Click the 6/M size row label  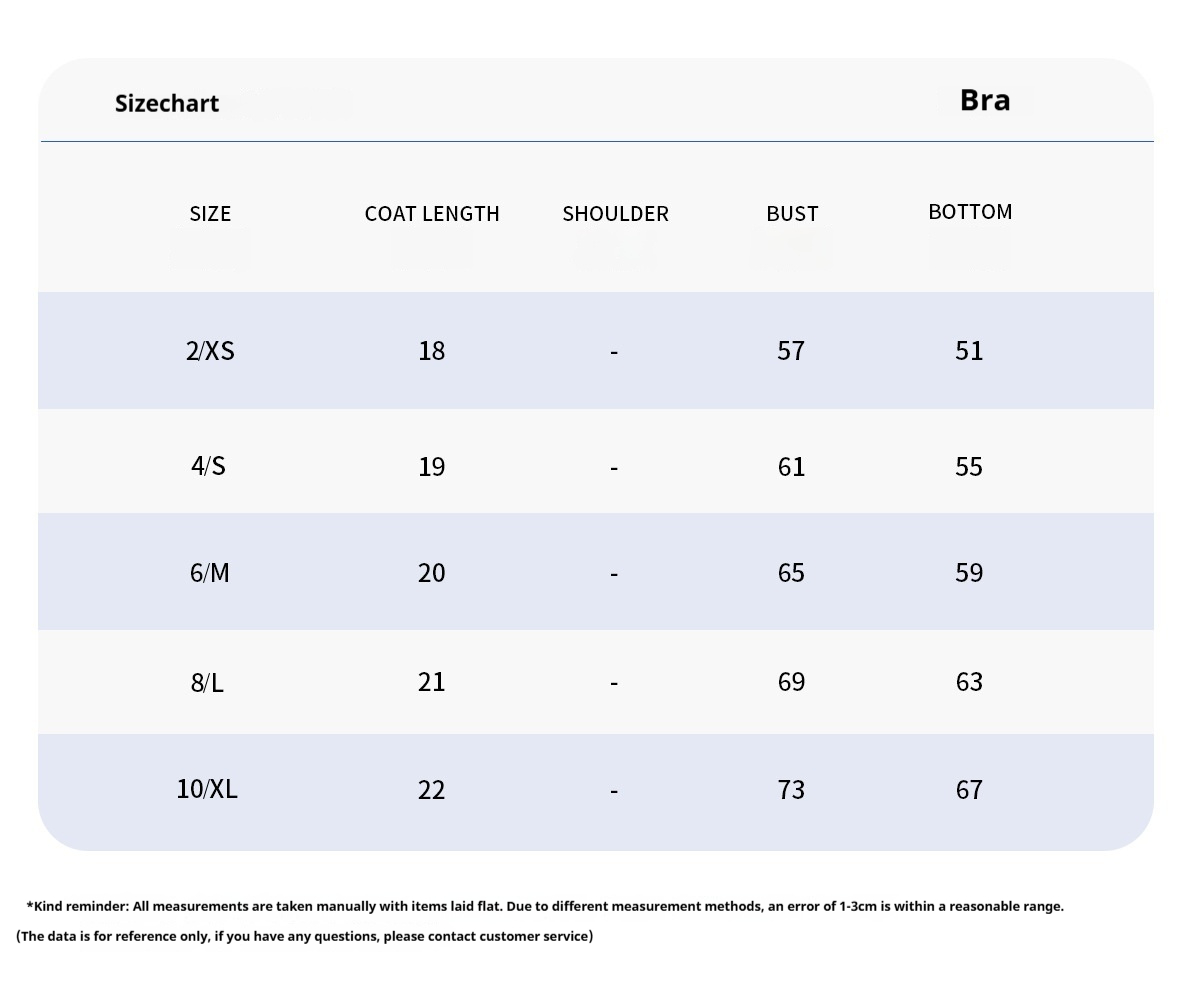click(x=209, y=572)
